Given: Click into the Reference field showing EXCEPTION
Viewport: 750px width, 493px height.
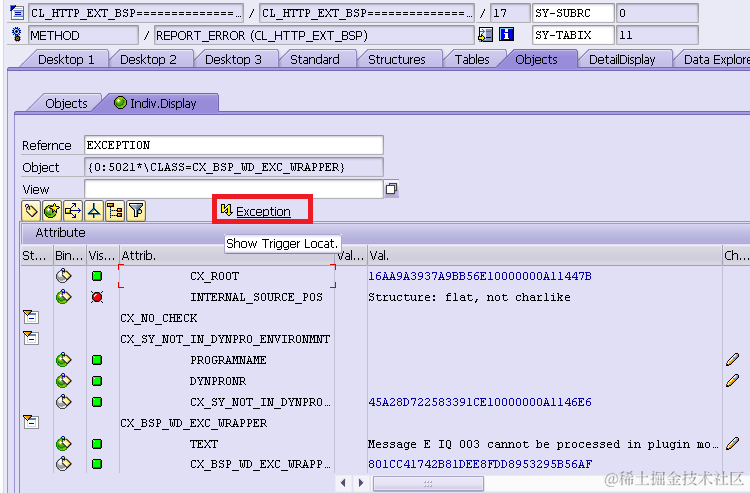Looking at the screenshot, I should tap(234, 145).
